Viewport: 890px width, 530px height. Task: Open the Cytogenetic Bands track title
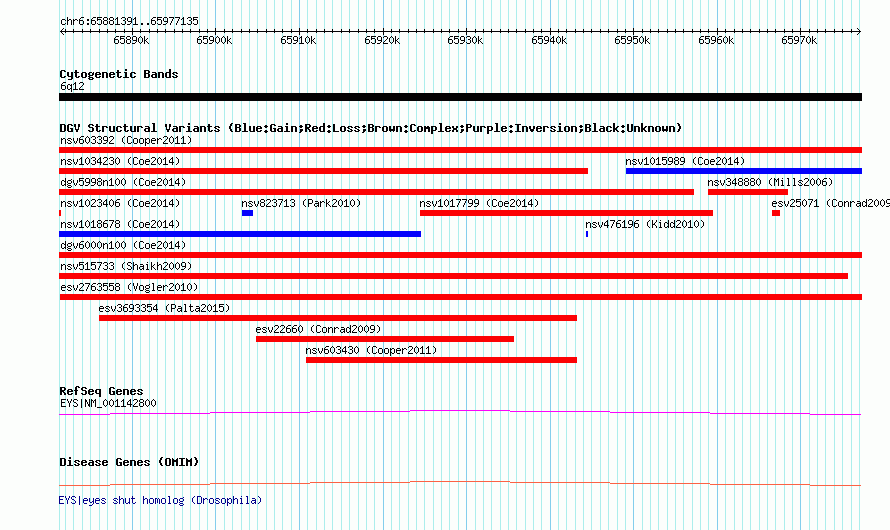tap(119, 74)
